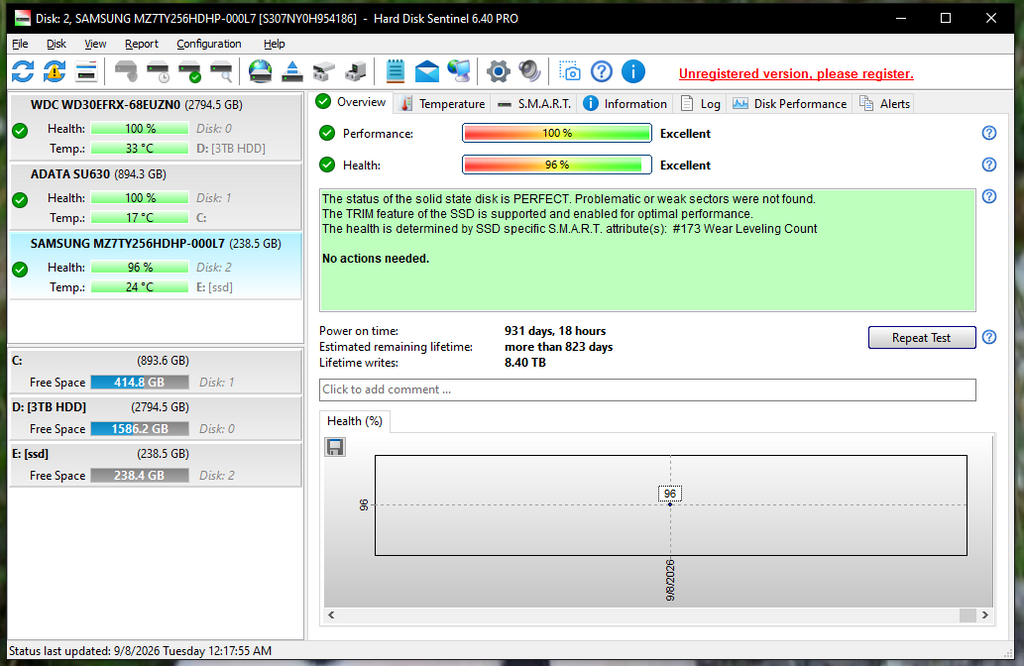Screen dimensions: 1024x666
Task: Switch to the Alerts tab
Action: click(x=885, y=104)
